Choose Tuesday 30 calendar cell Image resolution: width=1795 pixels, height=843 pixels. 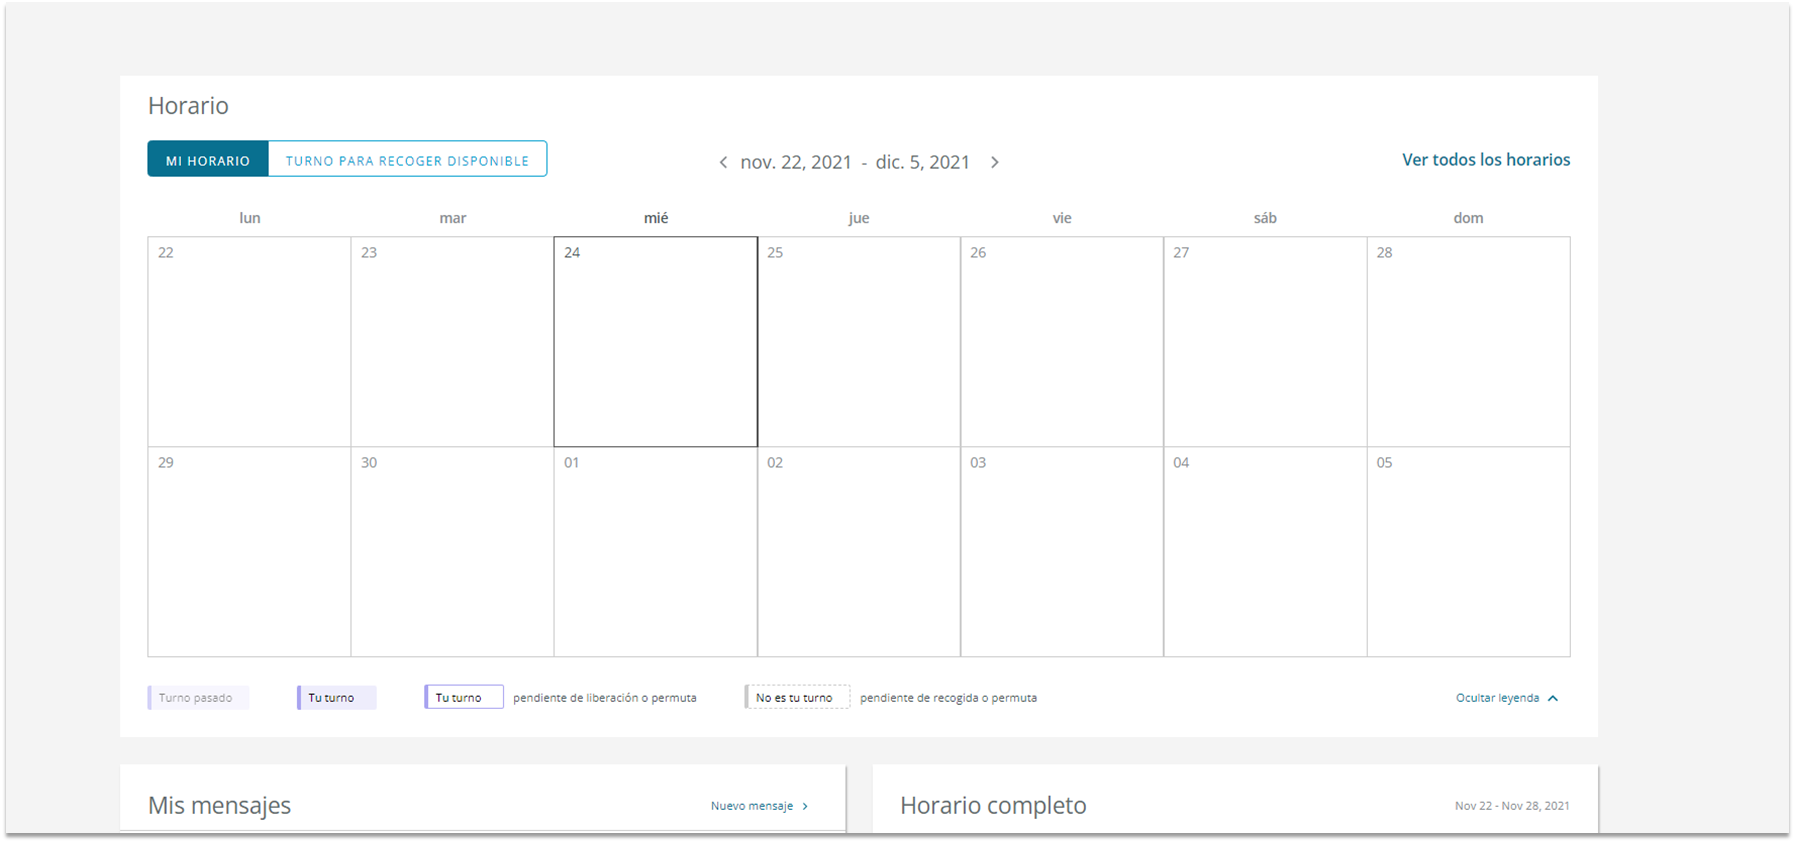[452, 552]
